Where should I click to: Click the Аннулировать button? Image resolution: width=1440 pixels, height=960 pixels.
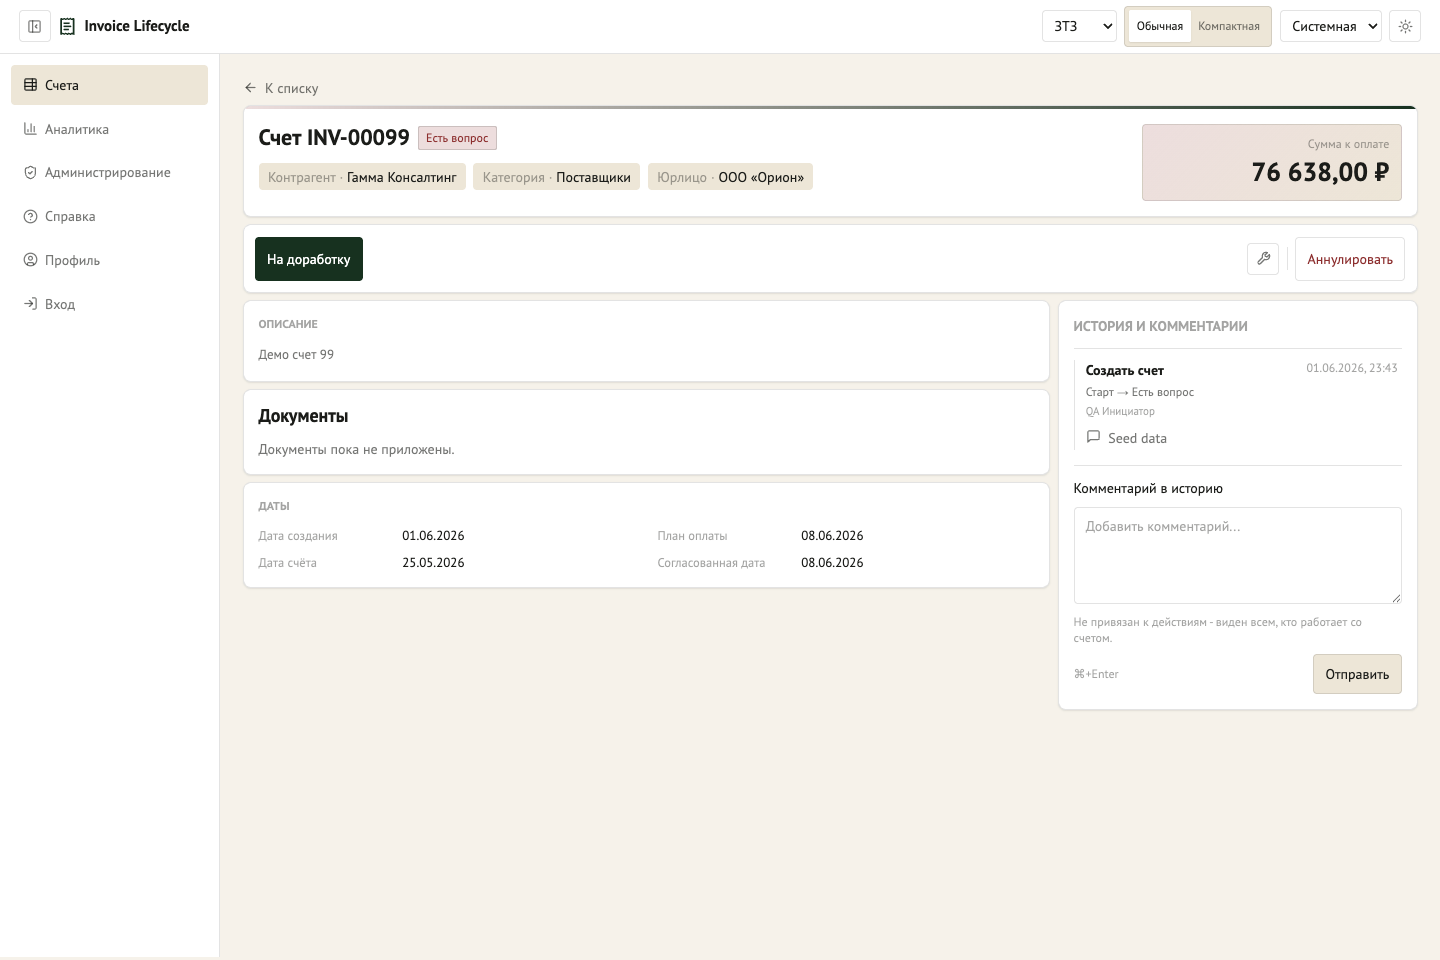coord(1350,259)
